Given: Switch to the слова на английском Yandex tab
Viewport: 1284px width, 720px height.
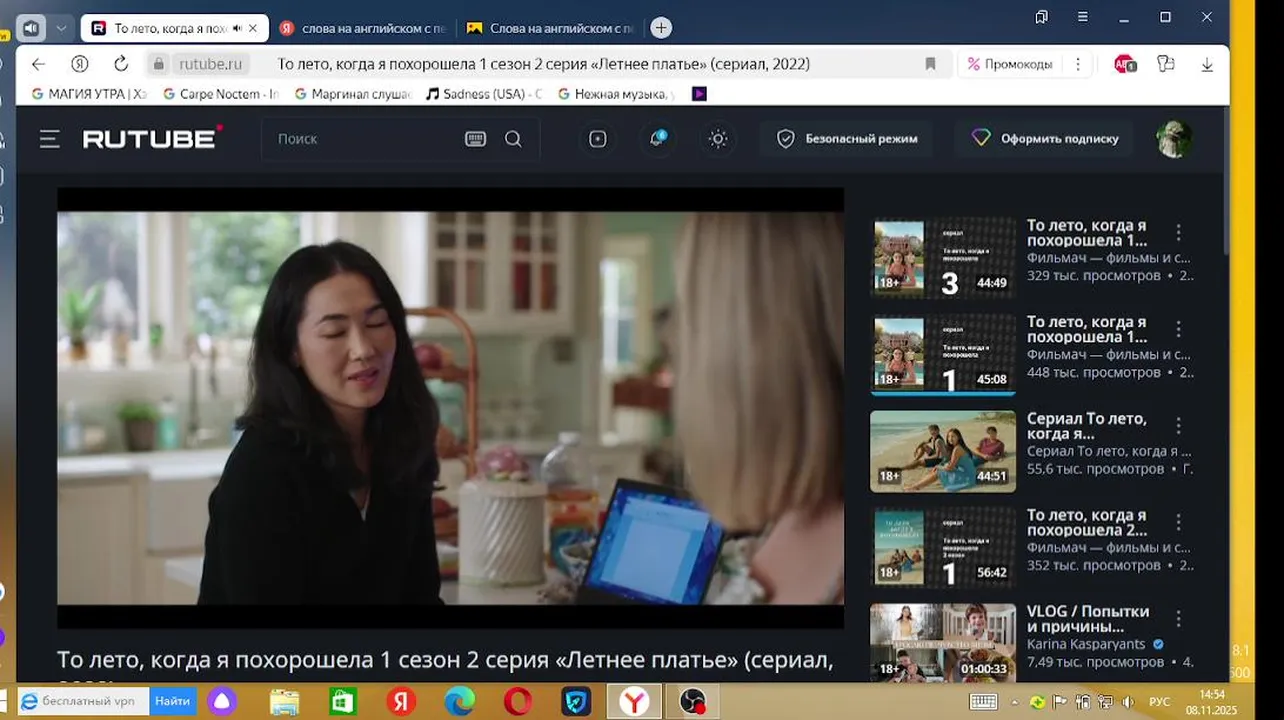Looking at the screenshot, I should (362, 28).
